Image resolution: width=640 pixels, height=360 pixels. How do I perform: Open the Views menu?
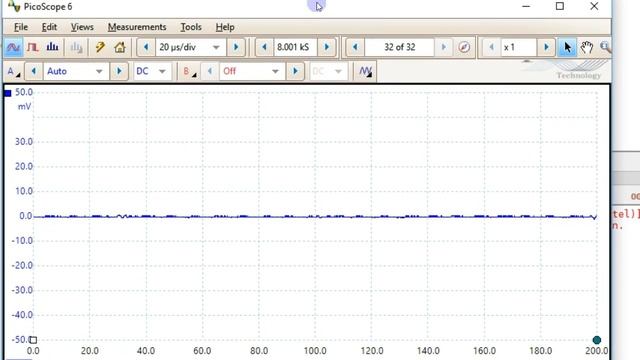click(x=82, y=27)
